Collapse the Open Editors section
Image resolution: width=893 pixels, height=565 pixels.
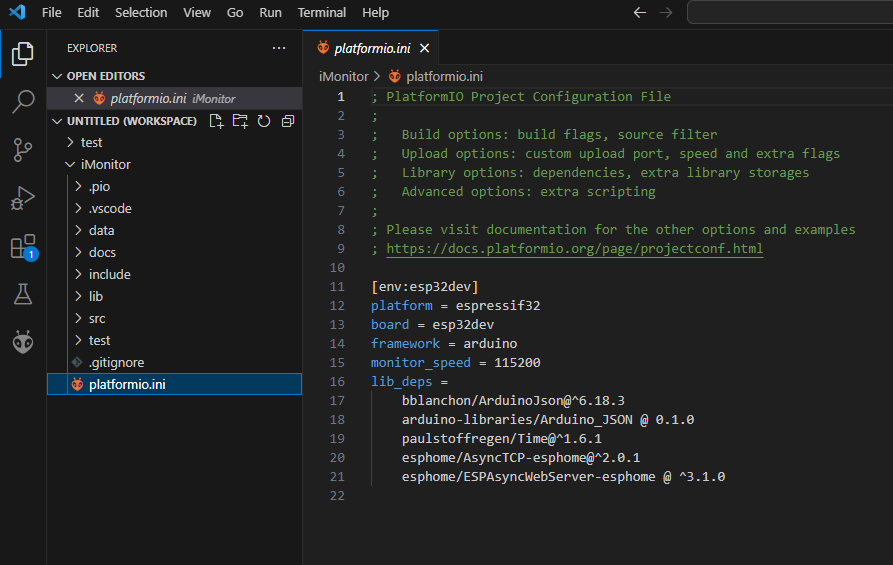pyautogui.click(x=105, y=76)
